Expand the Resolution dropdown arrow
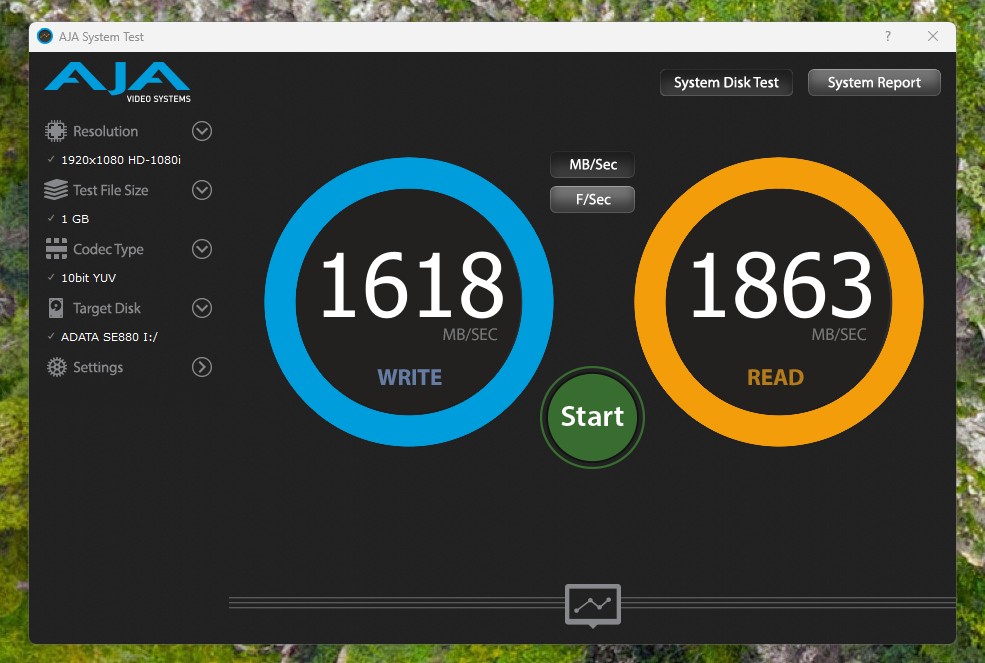 click(x=202, y=131)
